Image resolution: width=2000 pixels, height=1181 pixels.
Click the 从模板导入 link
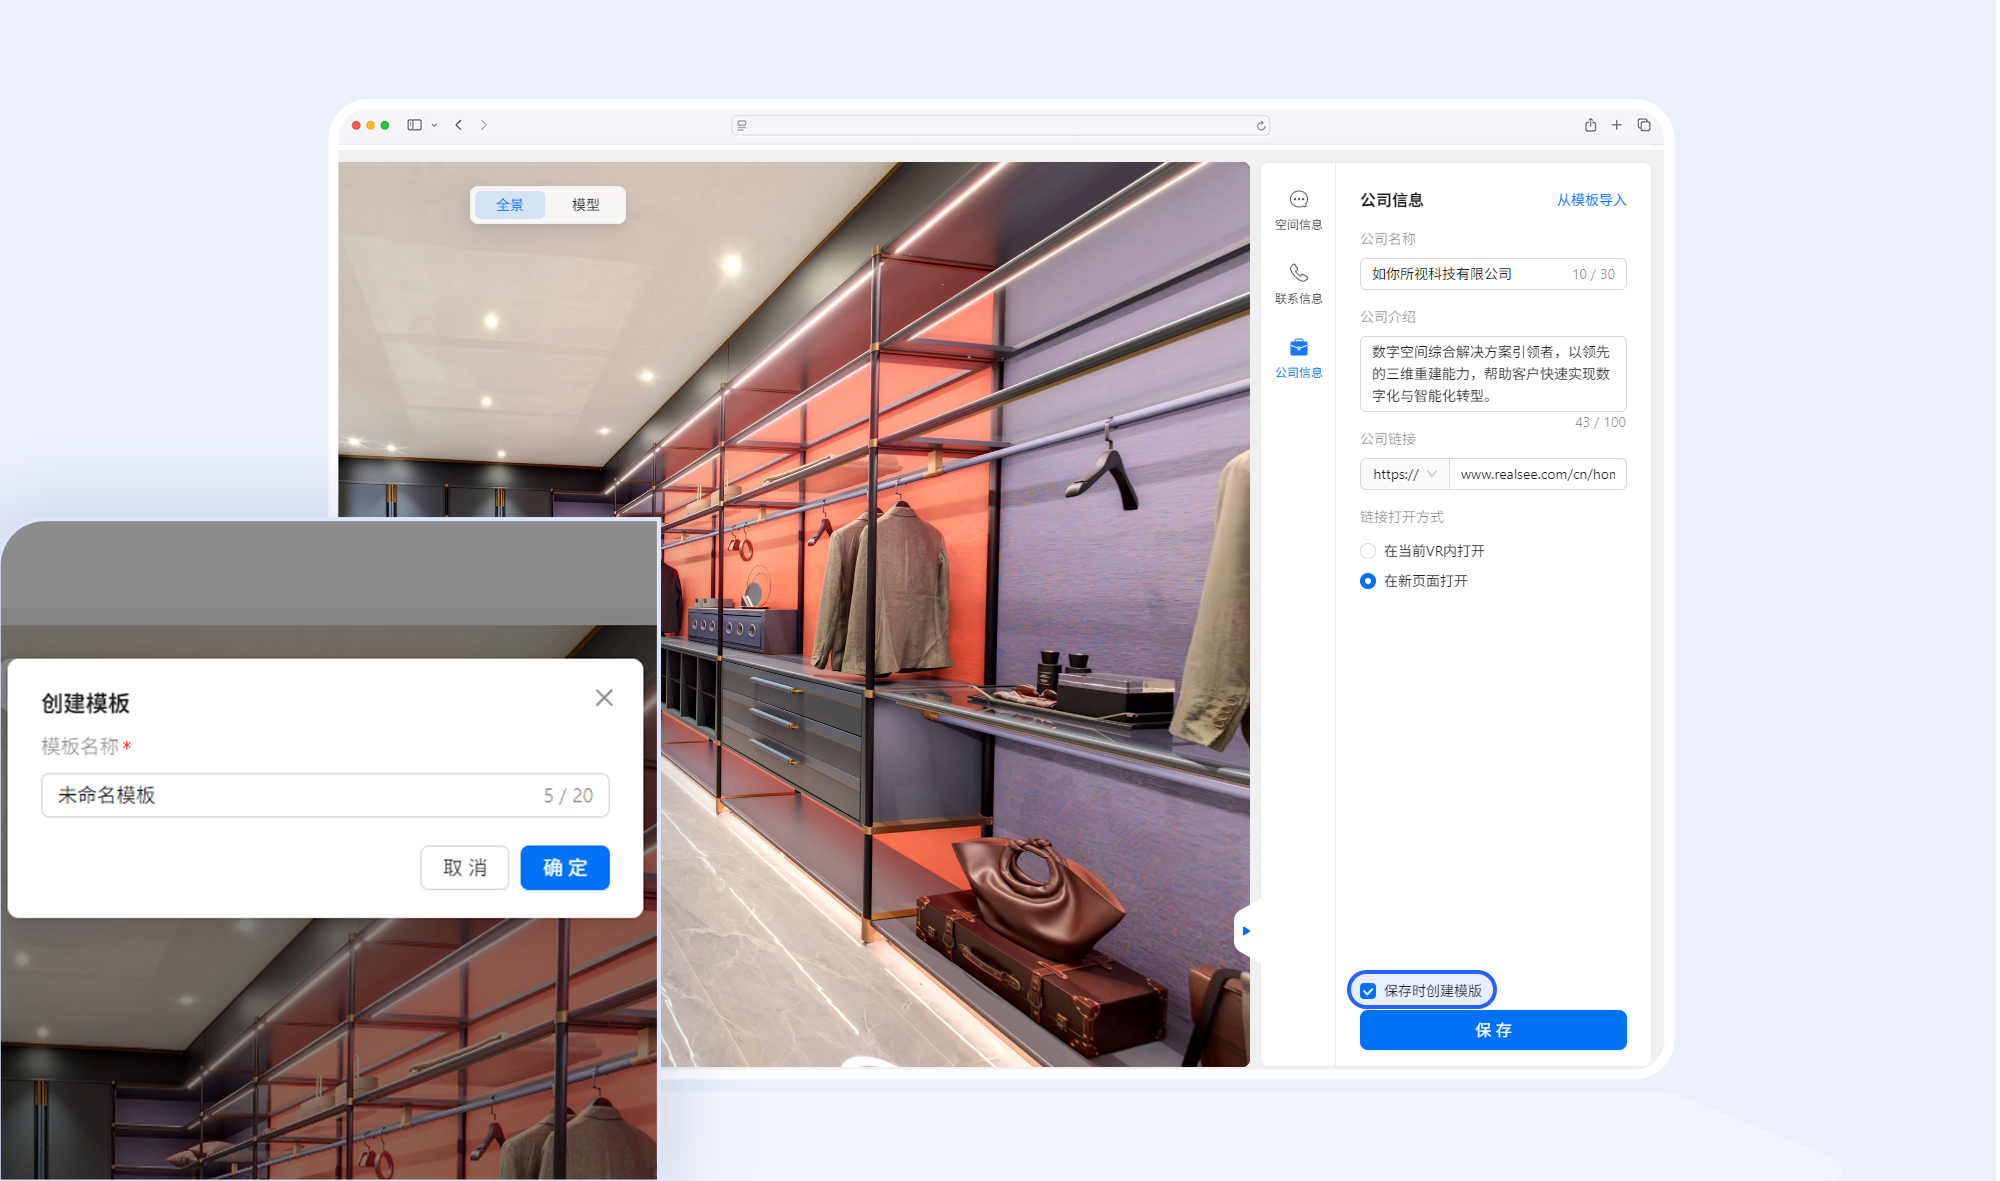tap(1591, 200)
